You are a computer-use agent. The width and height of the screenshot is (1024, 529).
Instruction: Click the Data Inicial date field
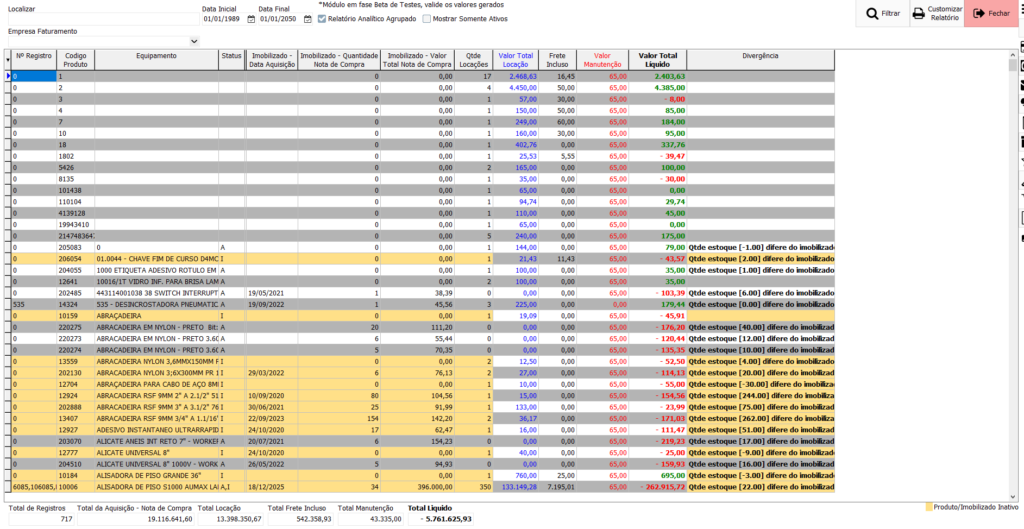tap(222, 19)
